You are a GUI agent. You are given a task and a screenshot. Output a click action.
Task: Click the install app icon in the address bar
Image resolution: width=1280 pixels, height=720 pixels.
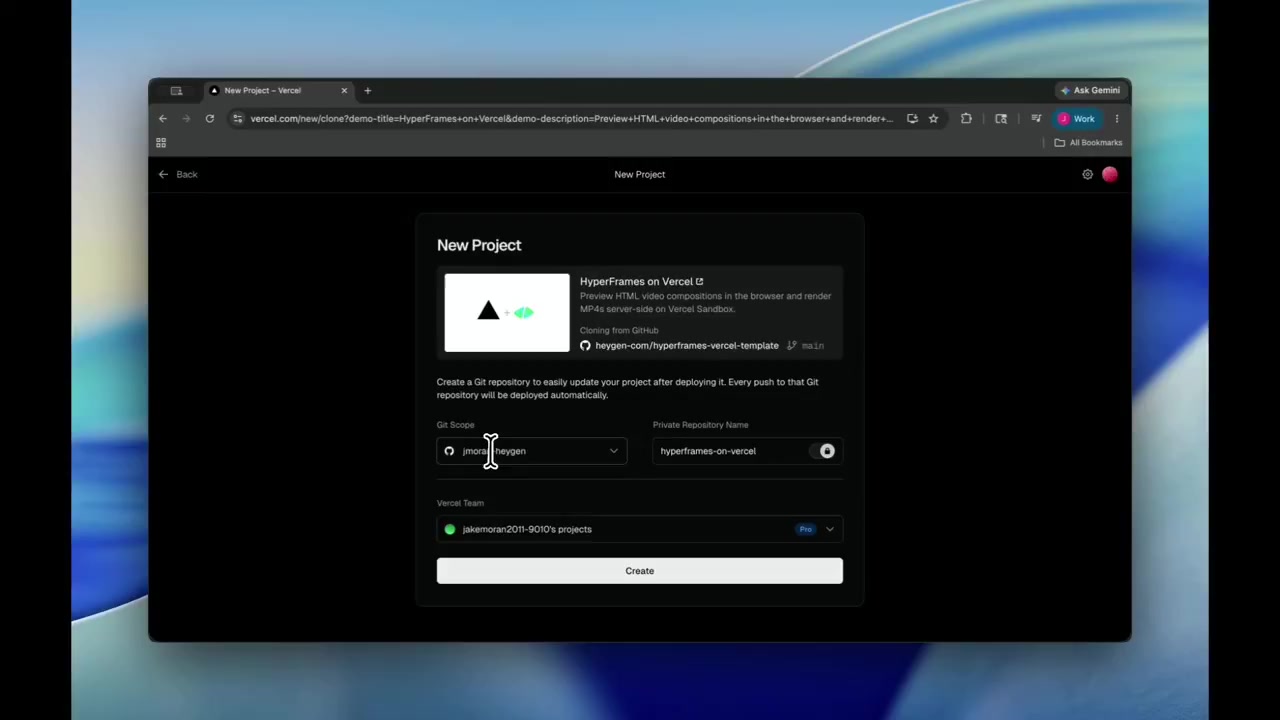pos(912,118)
